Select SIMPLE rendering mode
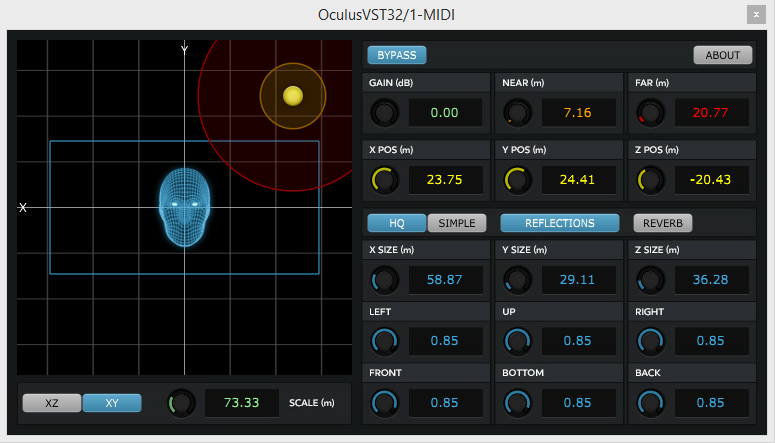 [457, 223]
